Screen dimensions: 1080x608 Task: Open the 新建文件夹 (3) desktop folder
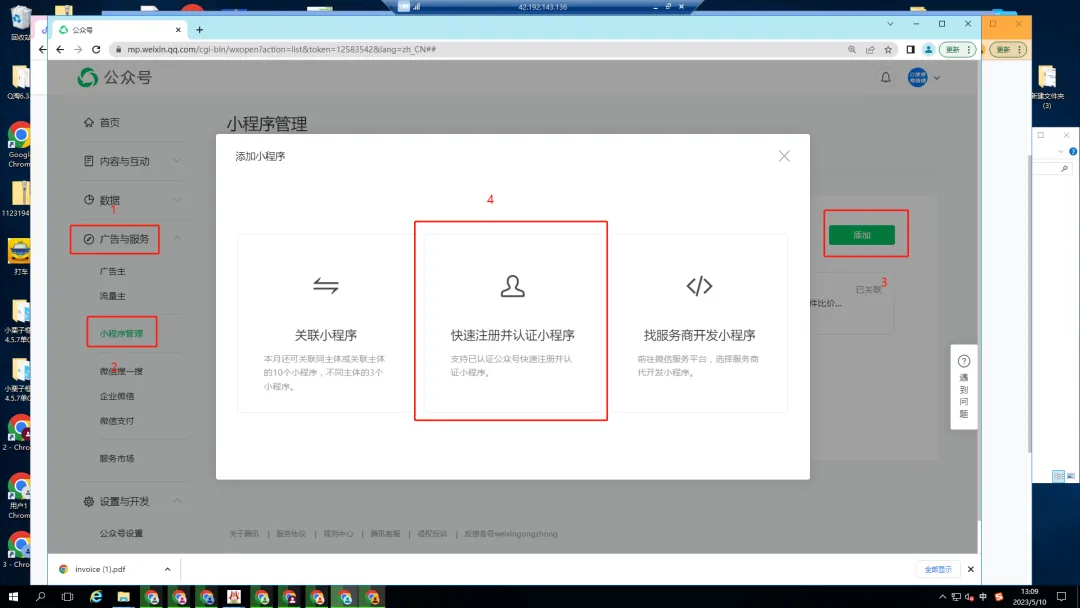pyautogui.click(x=1047, y=87)
